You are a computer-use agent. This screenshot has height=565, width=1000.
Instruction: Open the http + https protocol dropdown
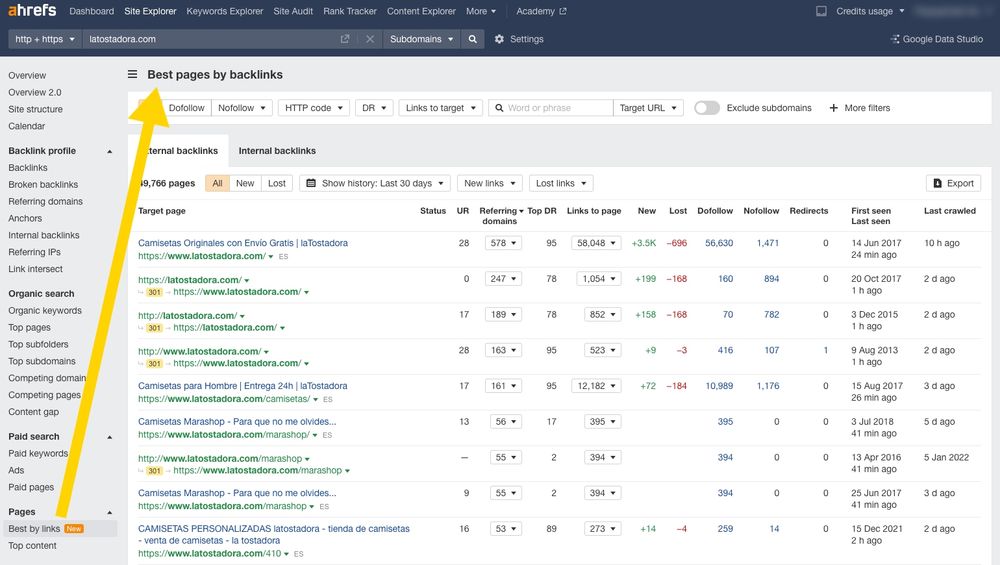(45, 39)
